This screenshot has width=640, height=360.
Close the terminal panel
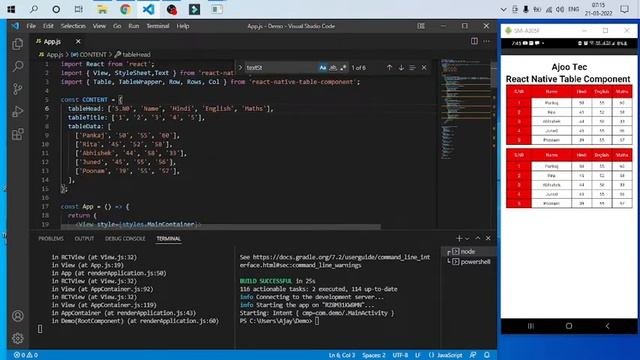pyautogui.click(x=488, y=238)
